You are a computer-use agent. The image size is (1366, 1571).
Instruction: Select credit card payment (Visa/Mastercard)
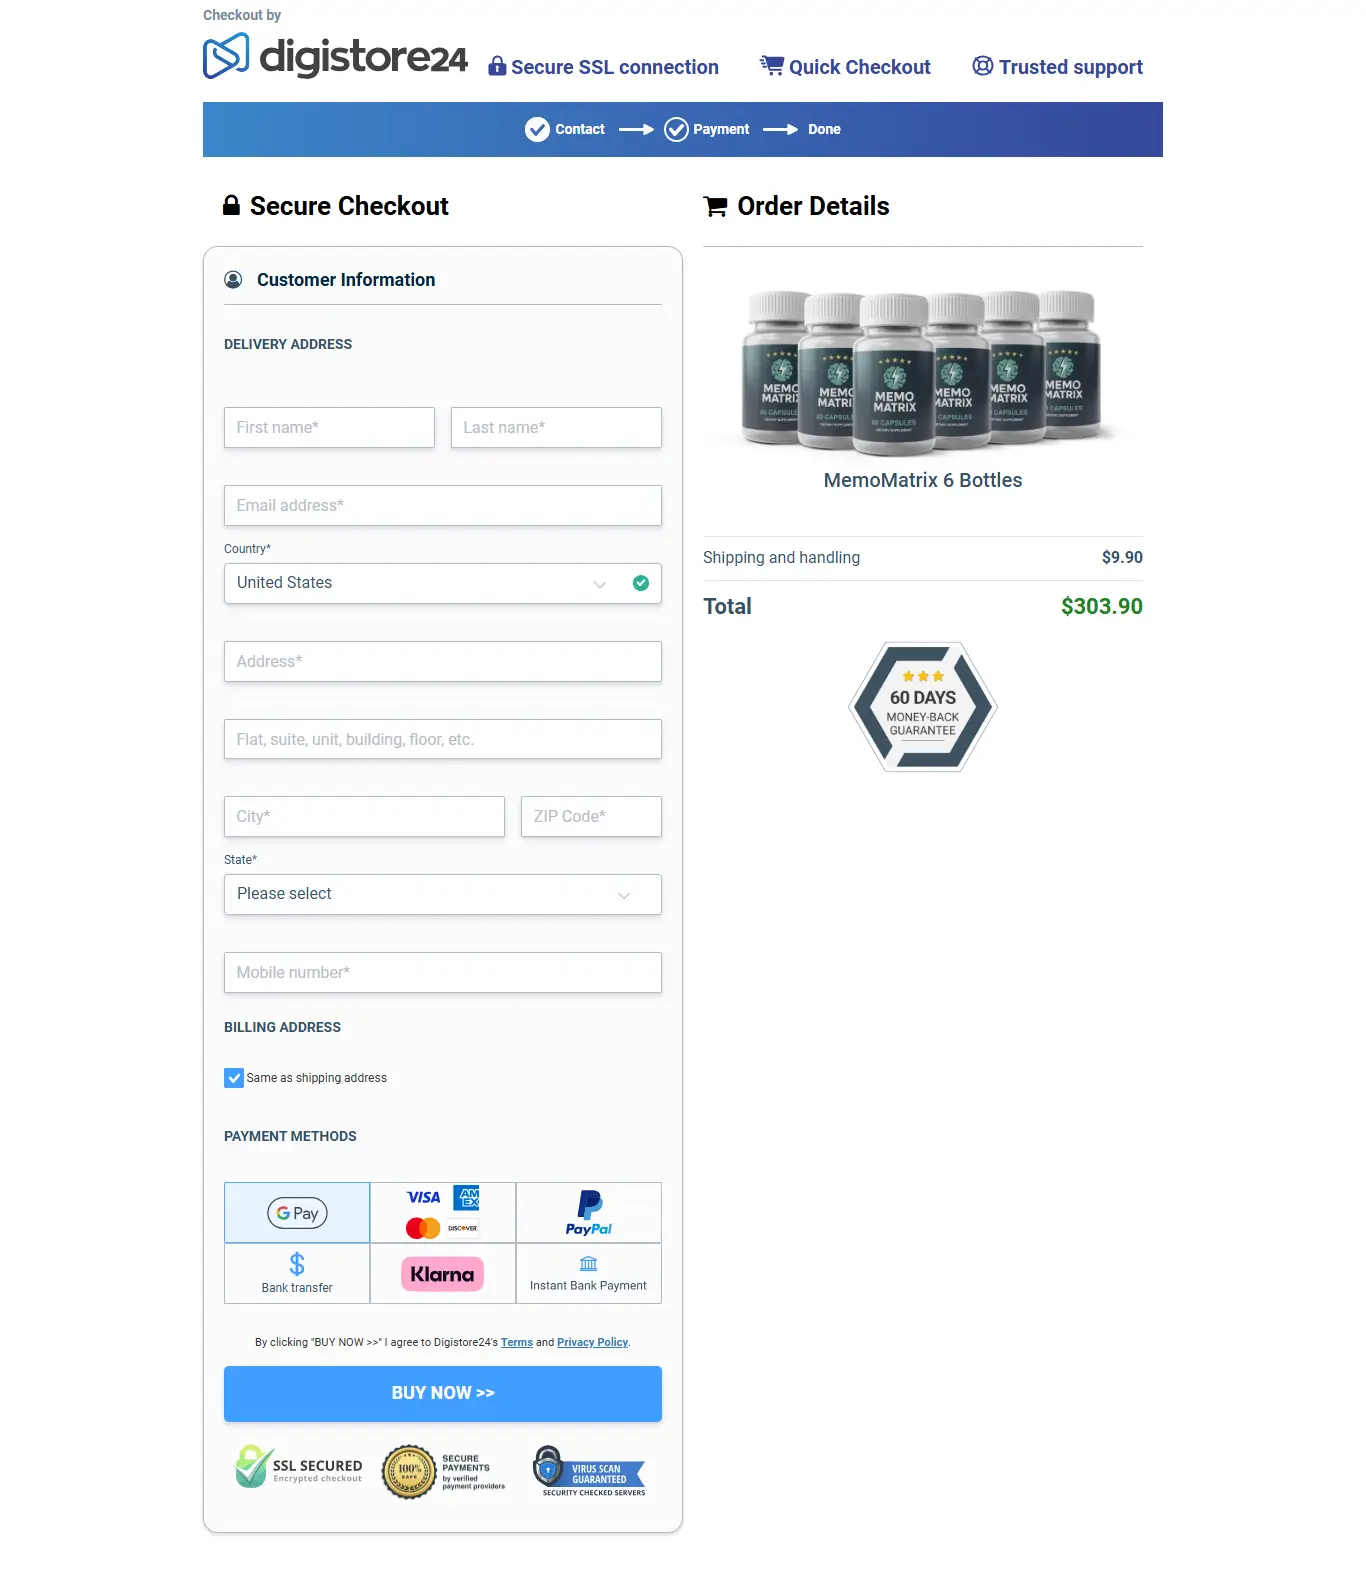(443, 1213)
